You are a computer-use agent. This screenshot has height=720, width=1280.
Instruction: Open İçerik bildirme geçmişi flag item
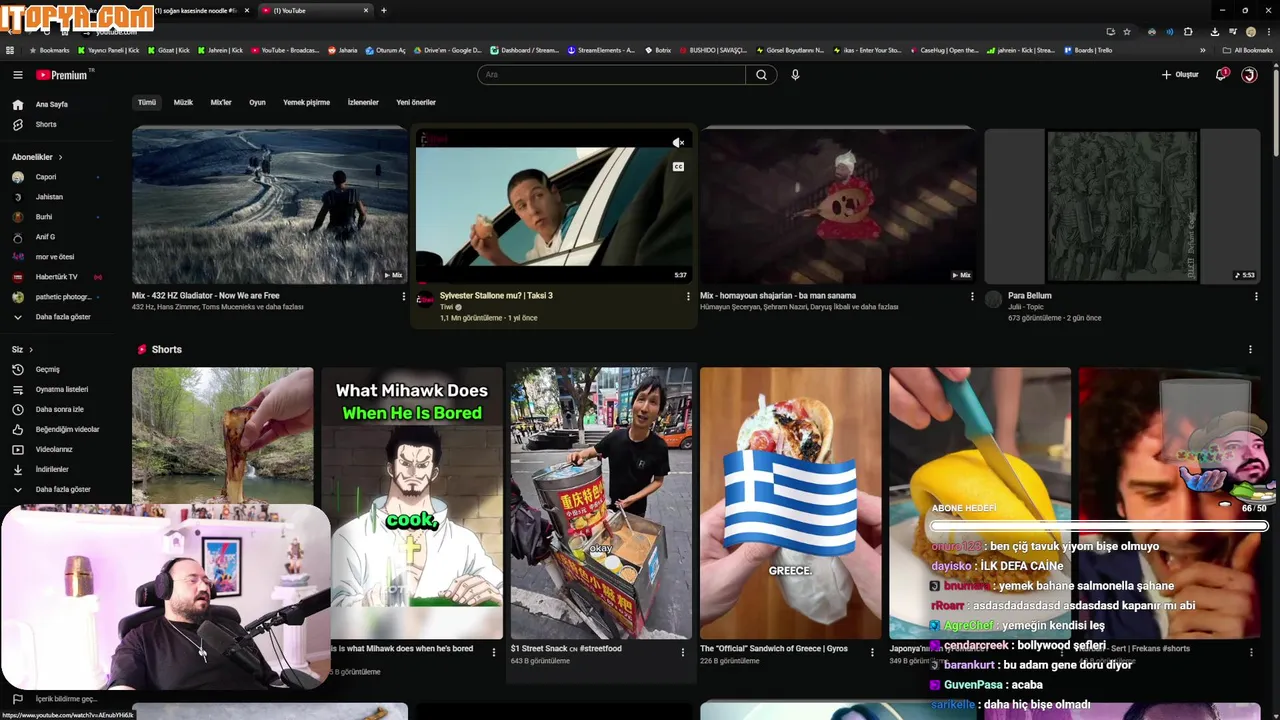[x=55, y=699]
